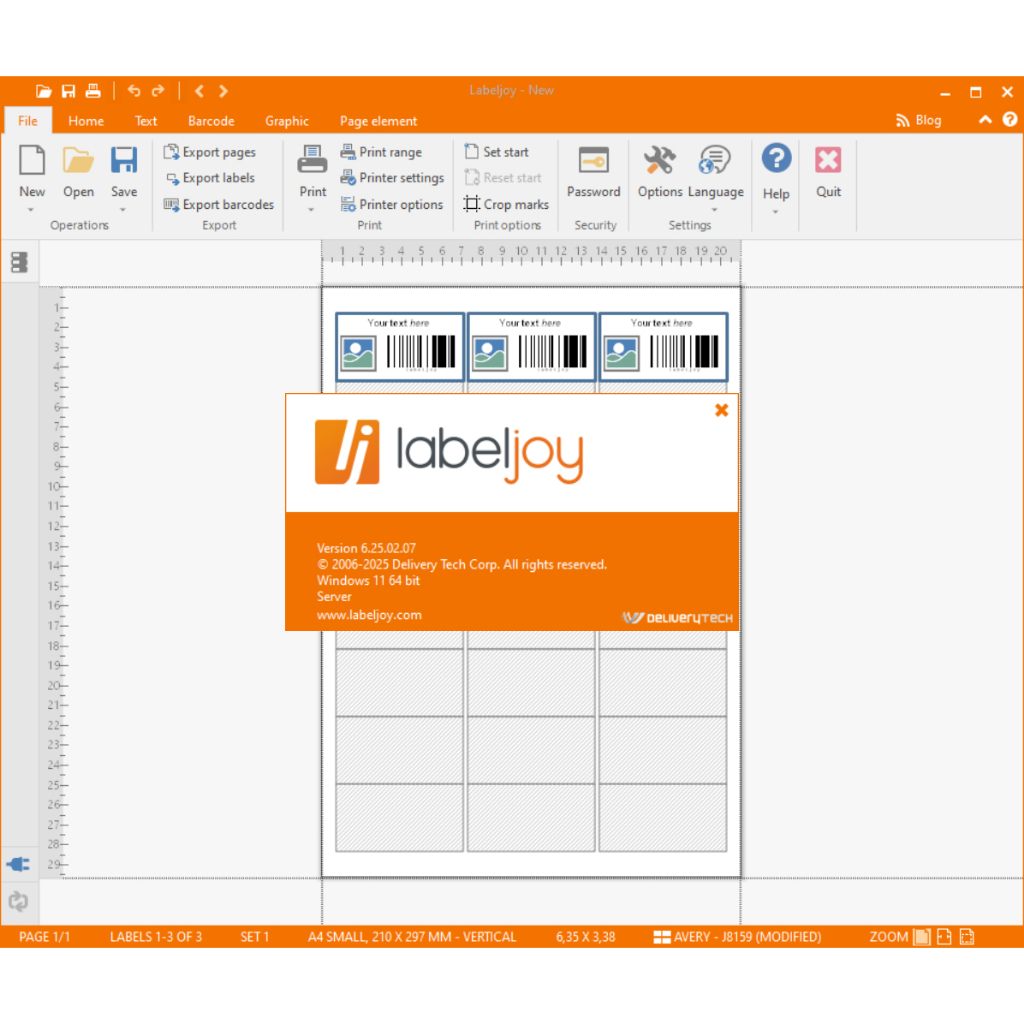Expand the New document dropdown arrow
The image size is (1024, 1024).
[31, 210]
